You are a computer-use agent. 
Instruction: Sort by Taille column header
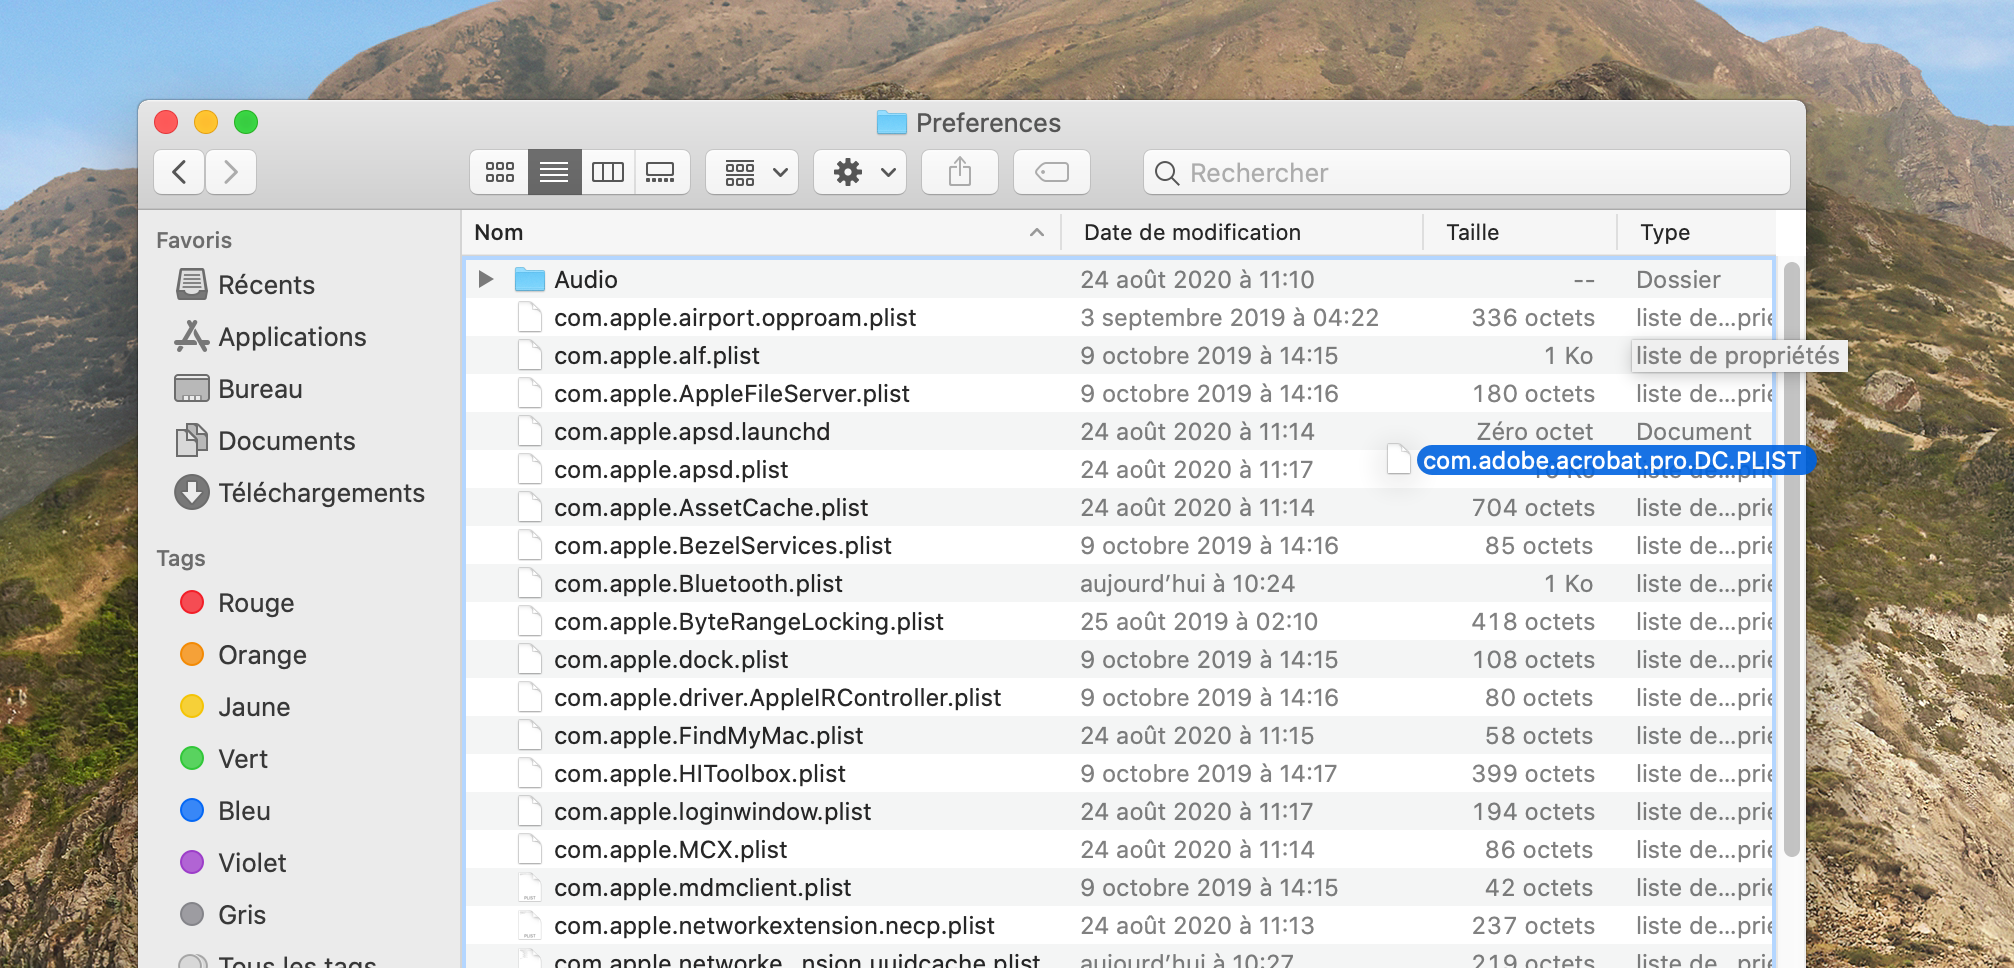point(1472,232)
